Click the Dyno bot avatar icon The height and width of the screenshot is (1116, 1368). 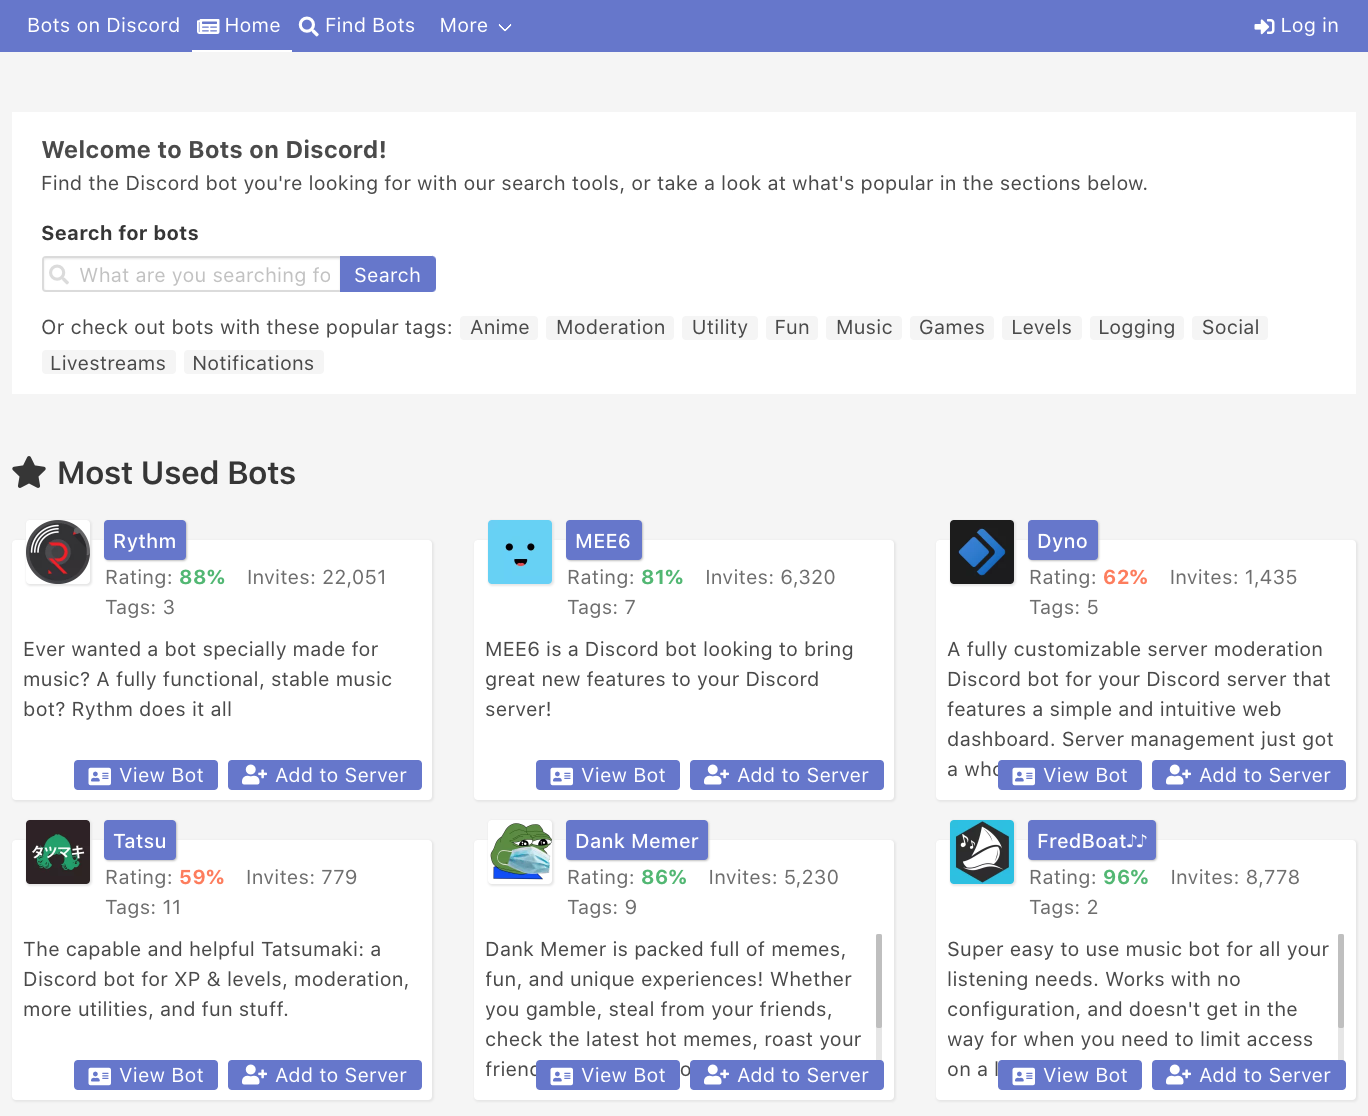click(982, 552)
